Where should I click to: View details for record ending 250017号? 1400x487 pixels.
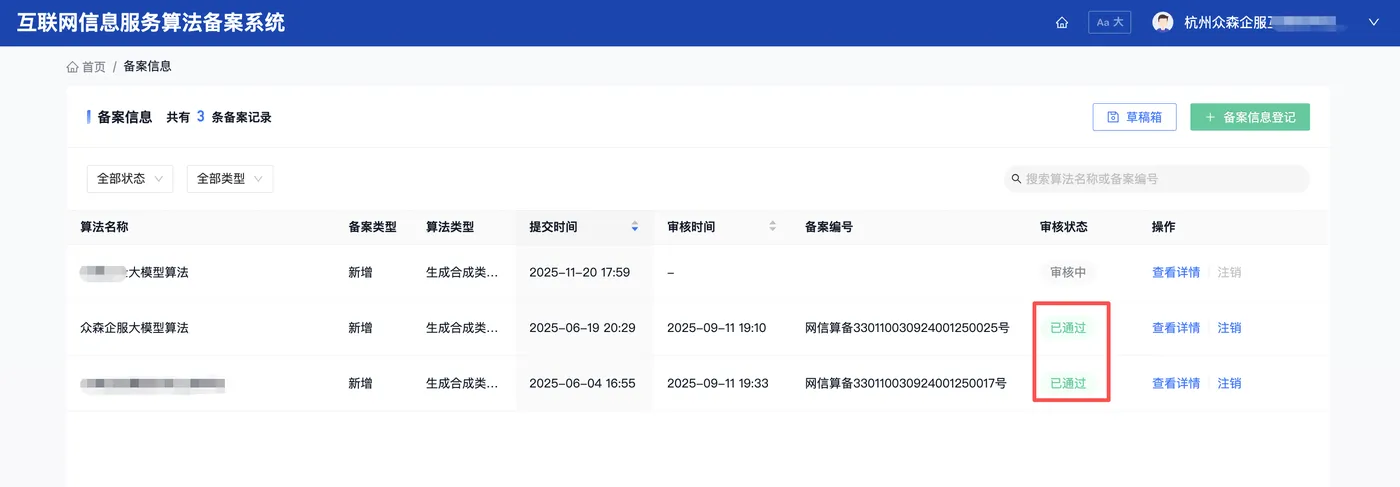click(x=1176, y=383)
